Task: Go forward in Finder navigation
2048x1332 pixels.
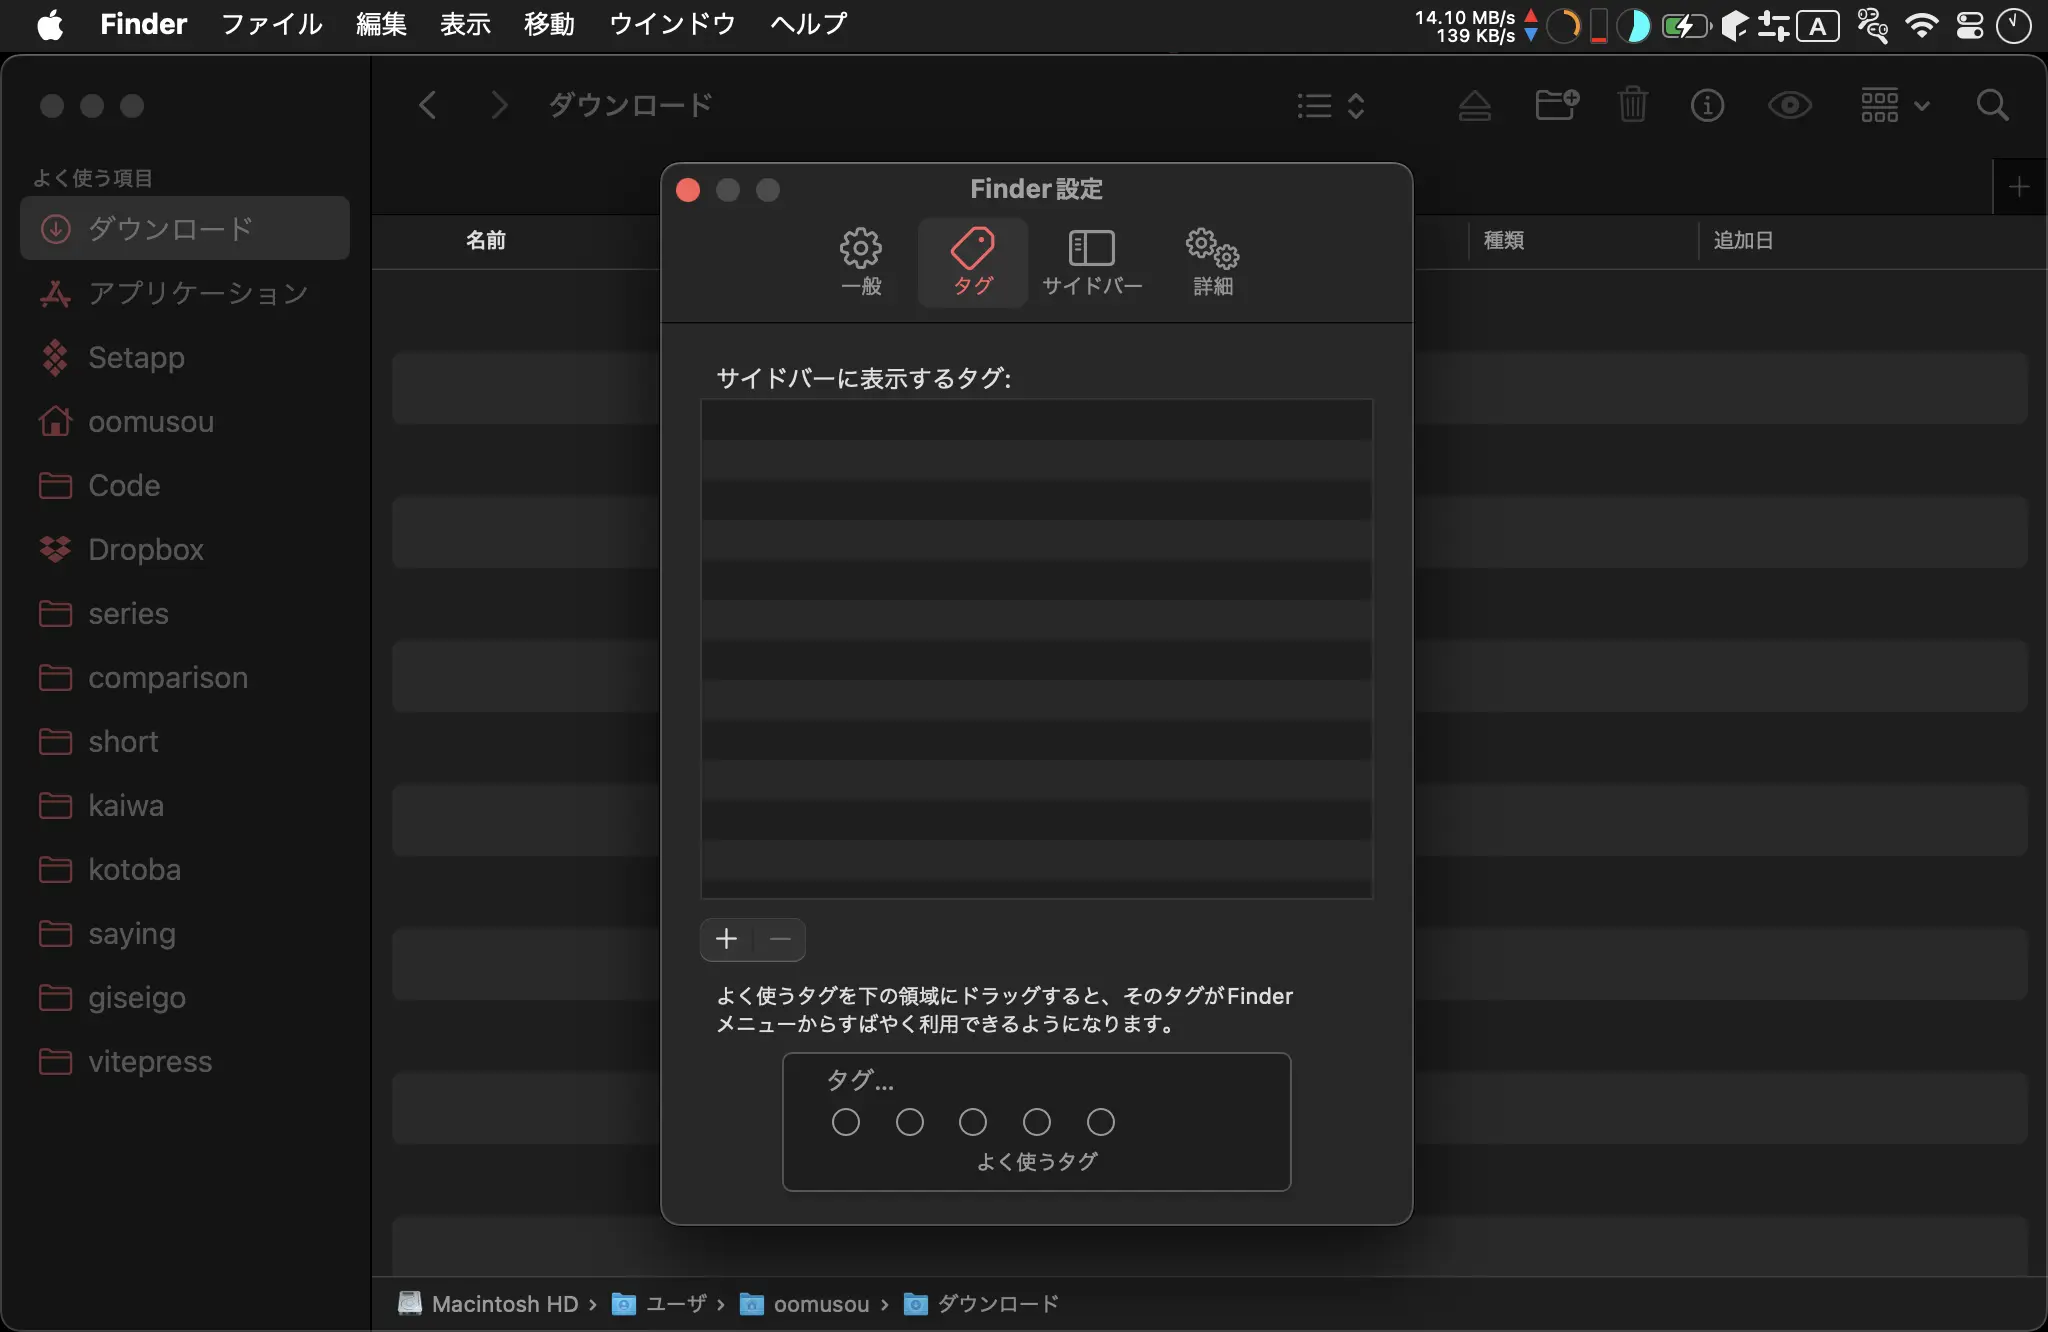Action: point(499,105)
